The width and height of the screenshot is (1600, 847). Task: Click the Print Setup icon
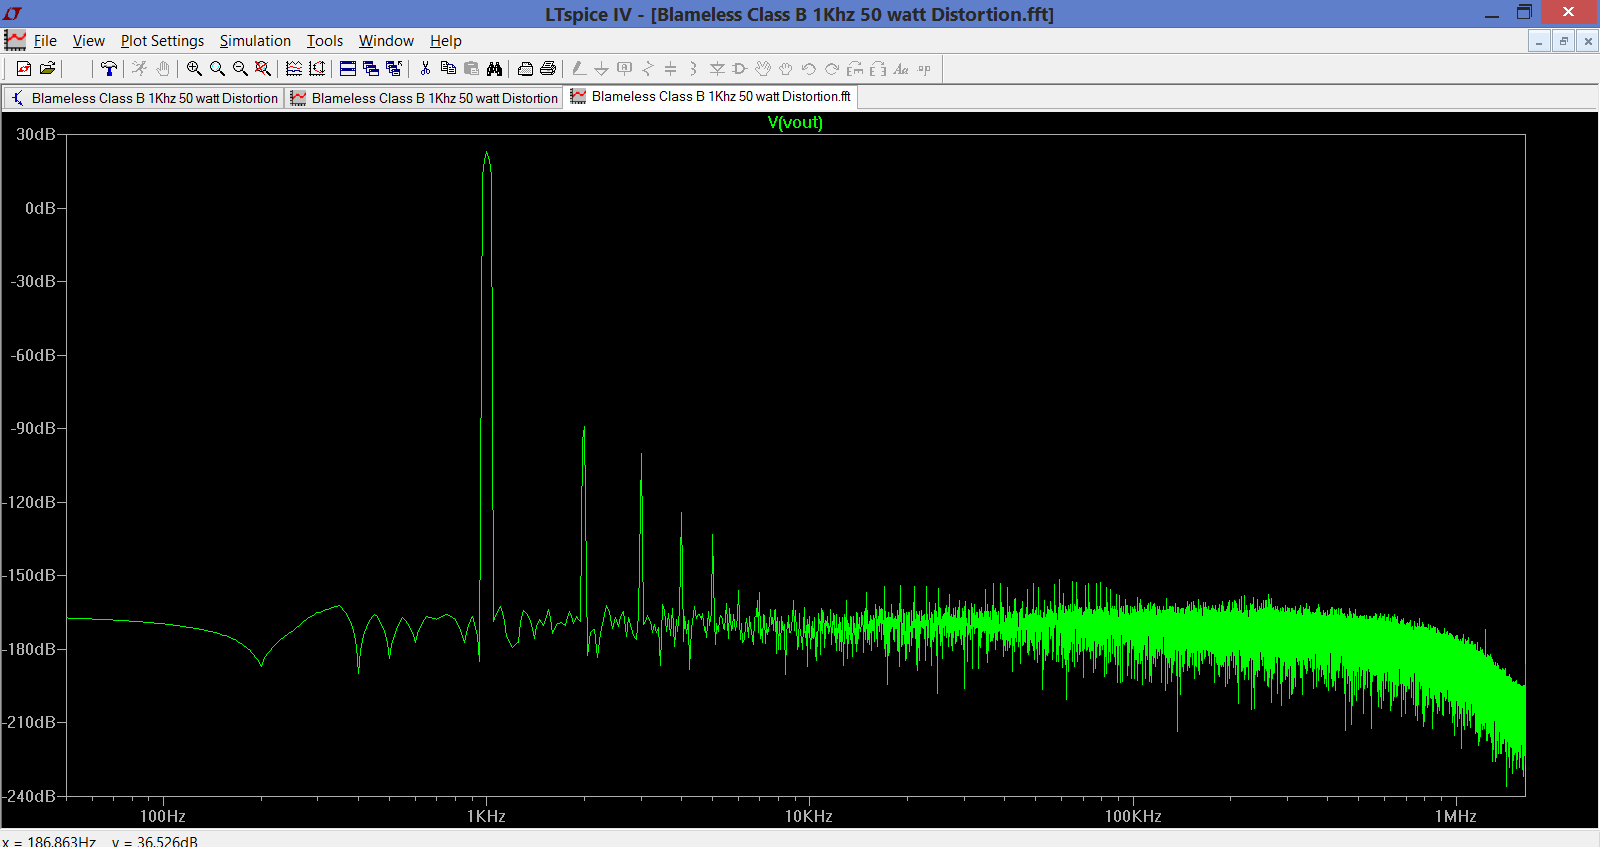tap(525, 69)
